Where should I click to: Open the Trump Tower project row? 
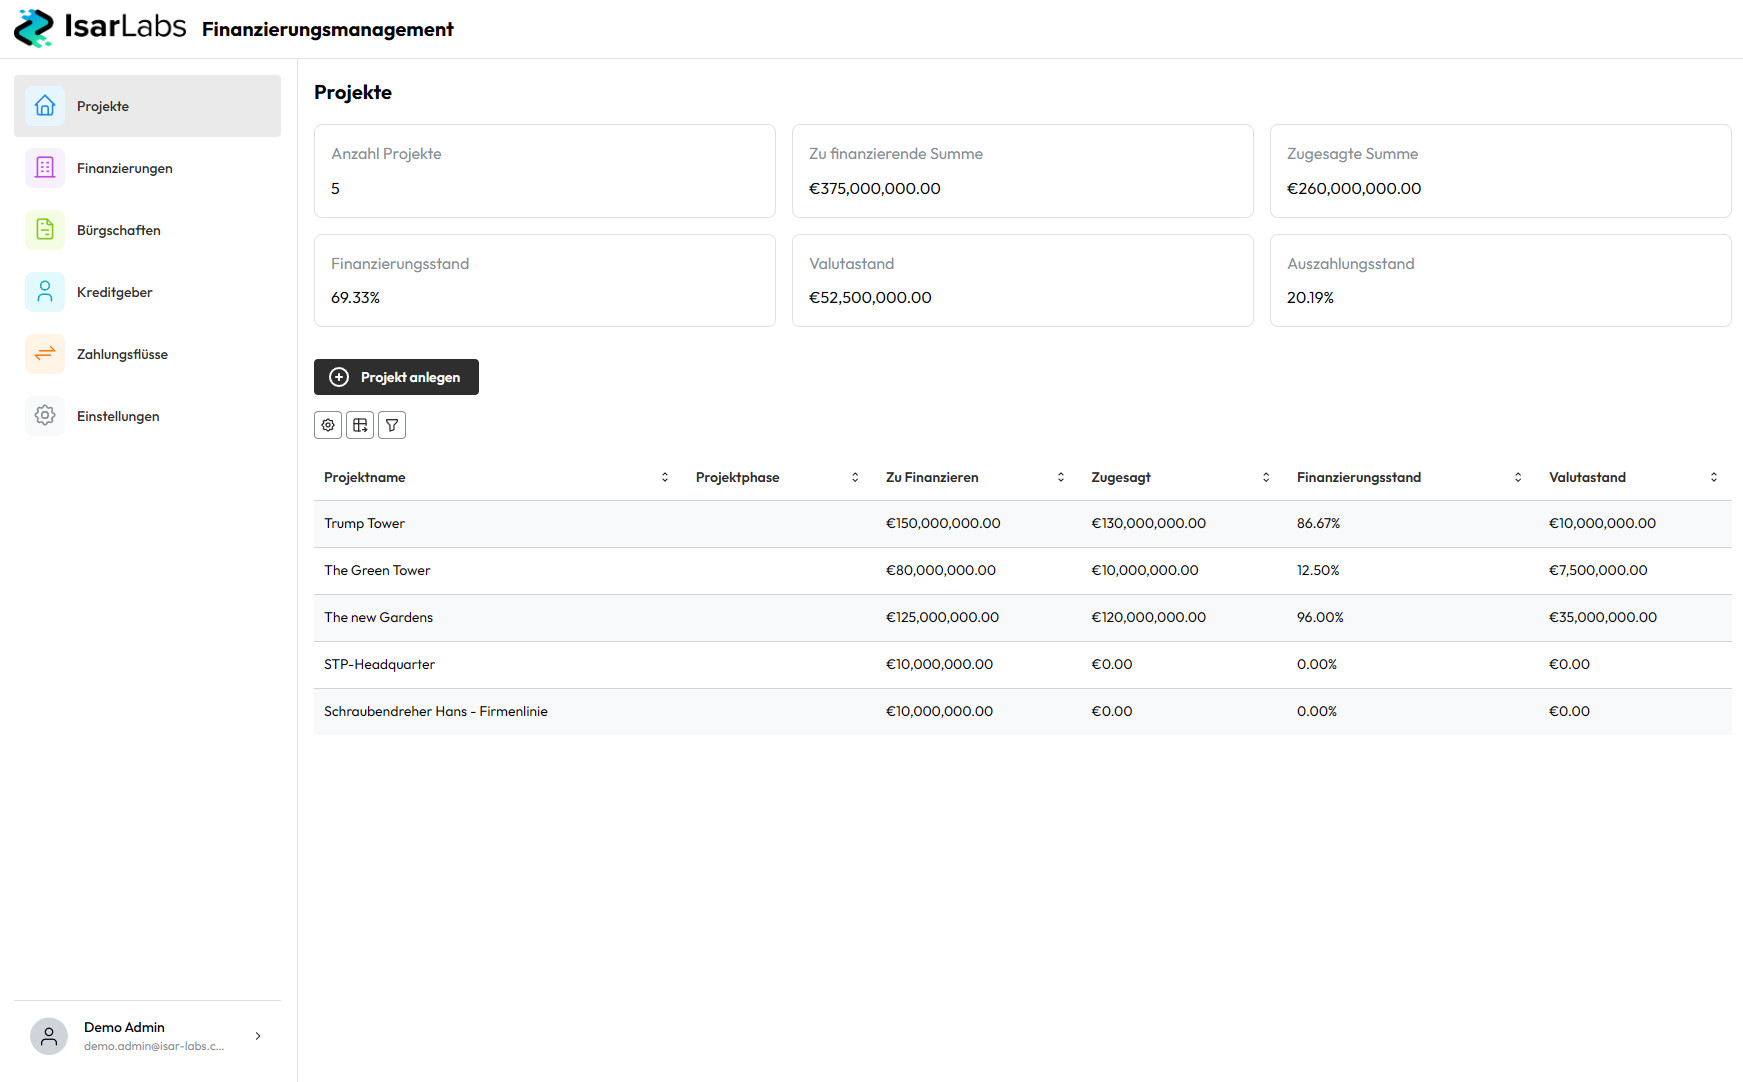coord(364,523)
